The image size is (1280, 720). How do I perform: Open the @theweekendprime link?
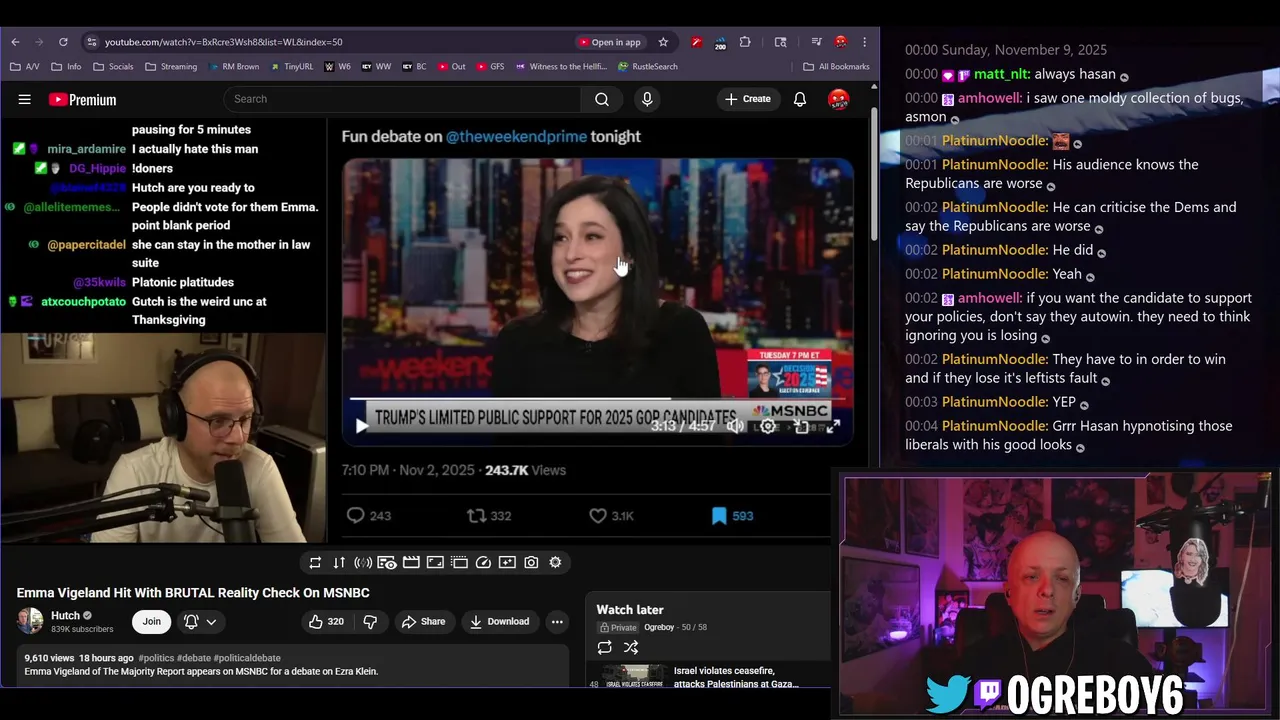tap(516, 137)
